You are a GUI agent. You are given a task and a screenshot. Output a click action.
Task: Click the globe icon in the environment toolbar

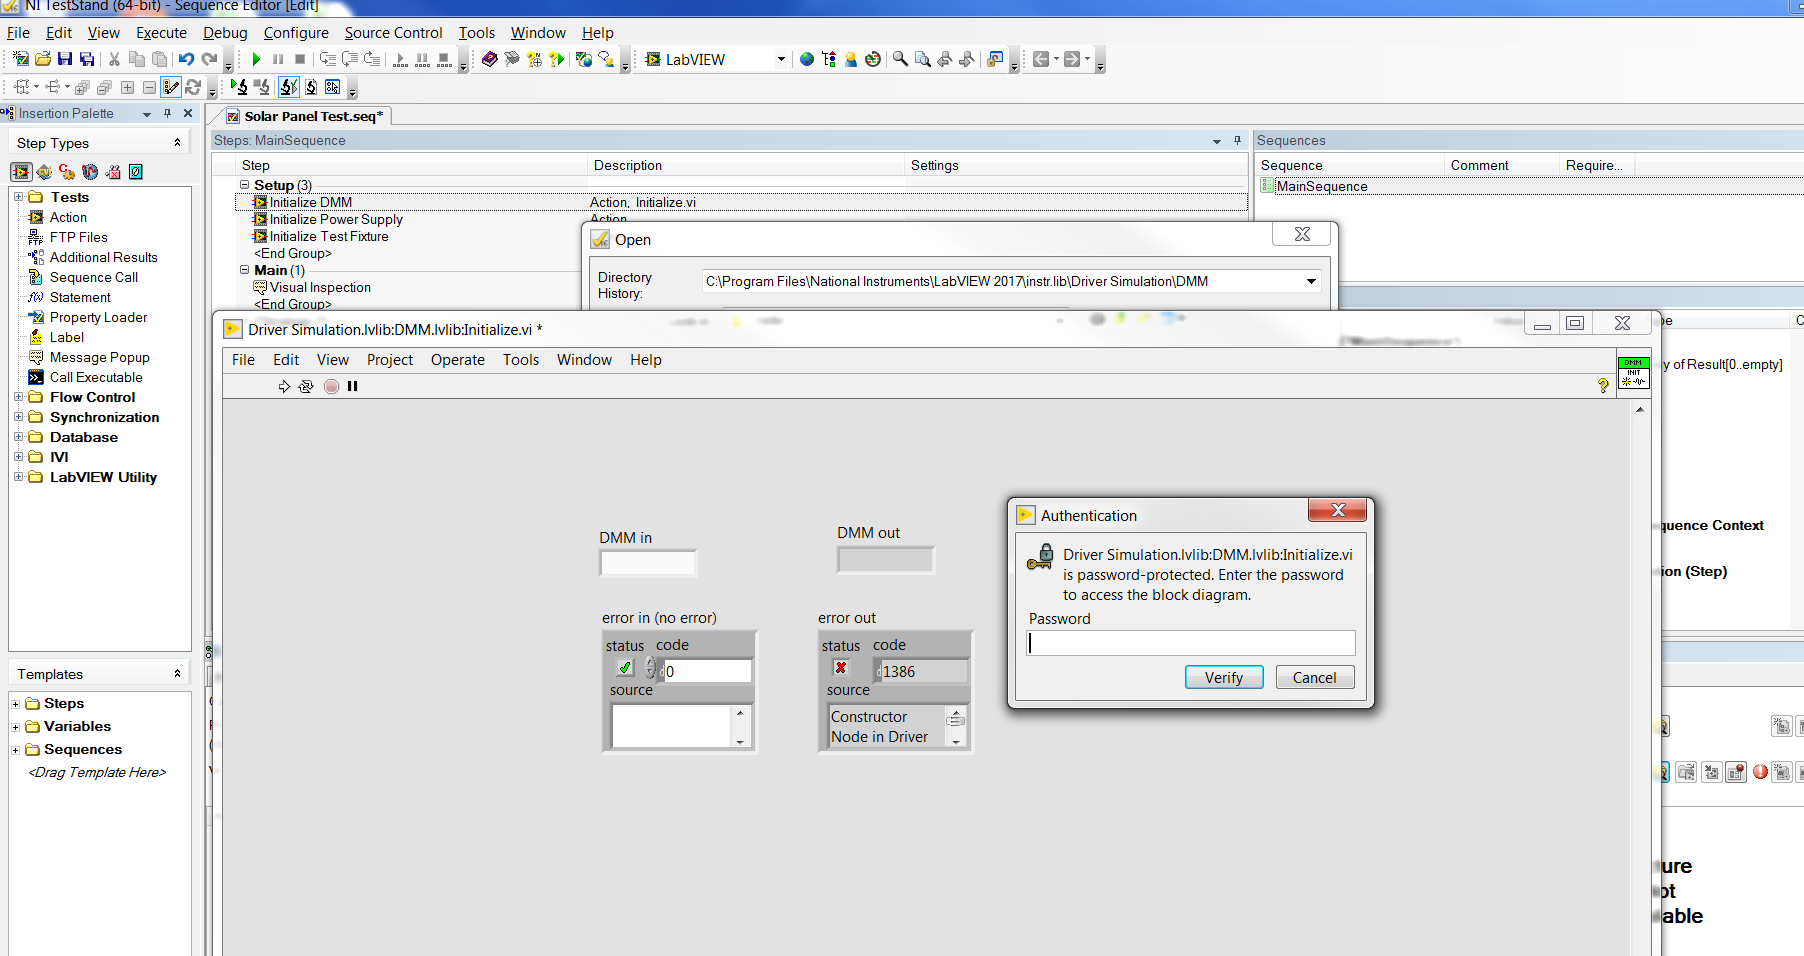click(807, 59)
